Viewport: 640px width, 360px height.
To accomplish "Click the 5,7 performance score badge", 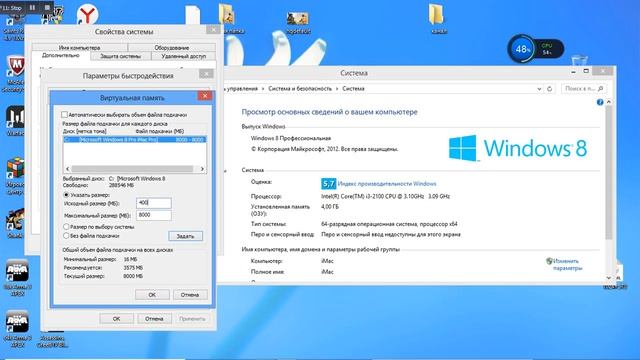I will tap(328, 184).
